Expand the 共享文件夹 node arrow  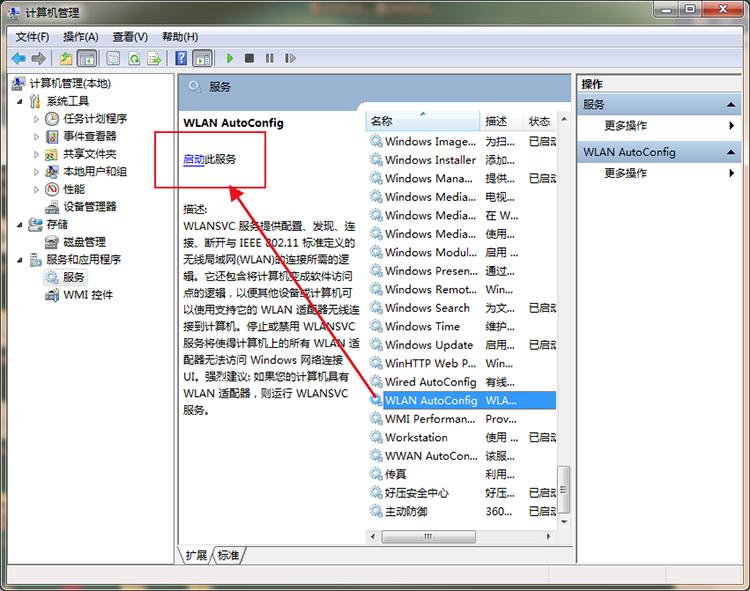[x=36, y=154]
